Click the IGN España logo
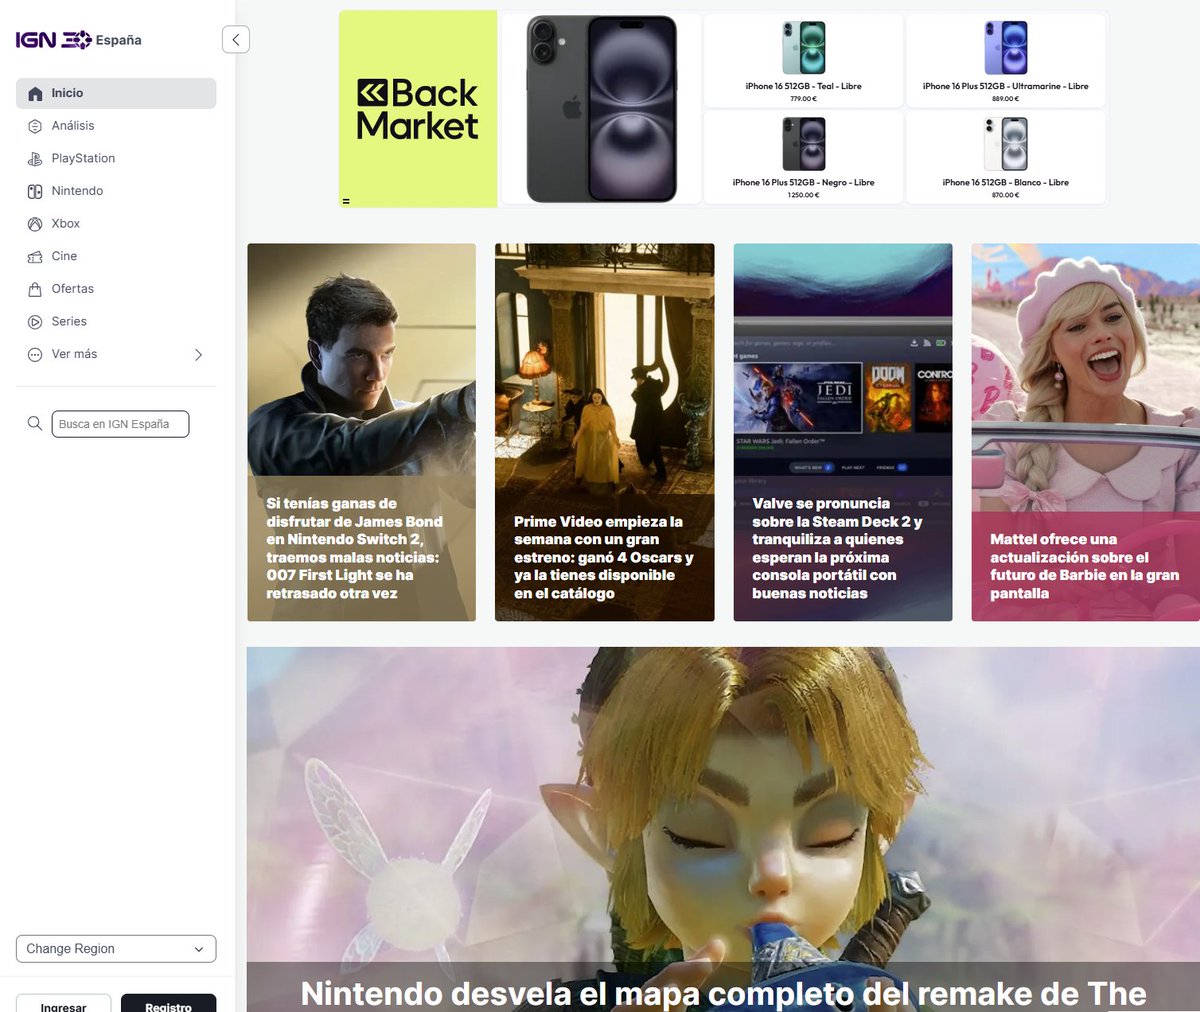The width and height of the screenshot is (1200, 1012). coord(78,40)
